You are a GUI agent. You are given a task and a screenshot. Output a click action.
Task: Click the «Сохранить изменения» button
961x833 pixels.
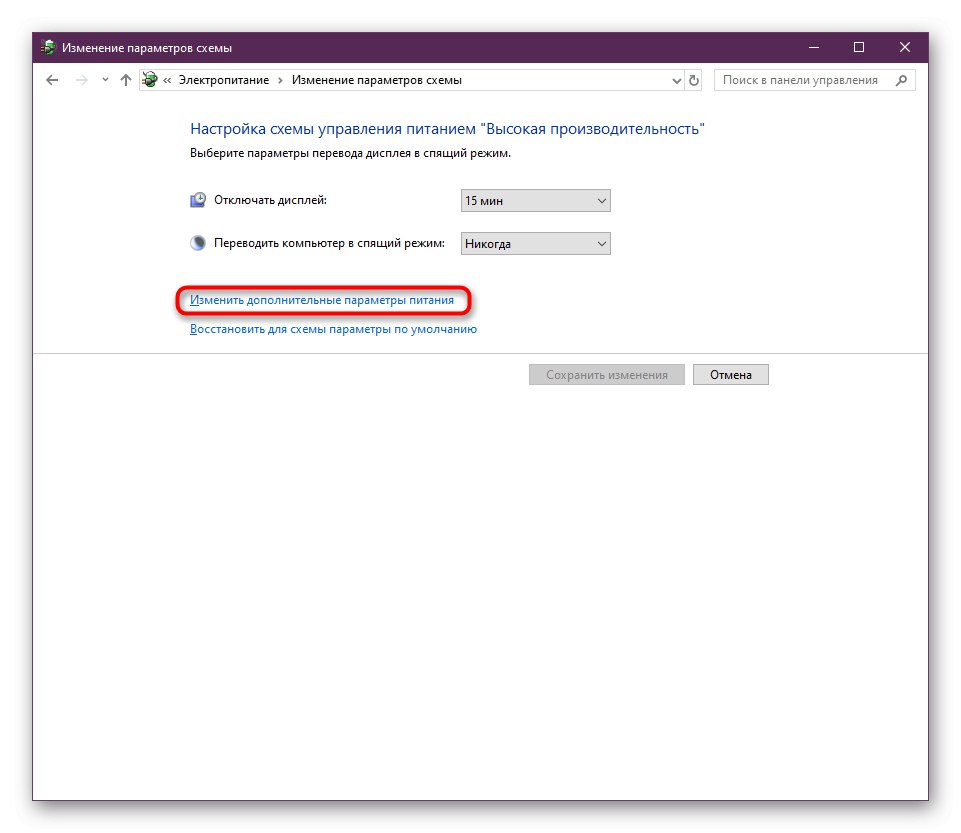(607, 375)
